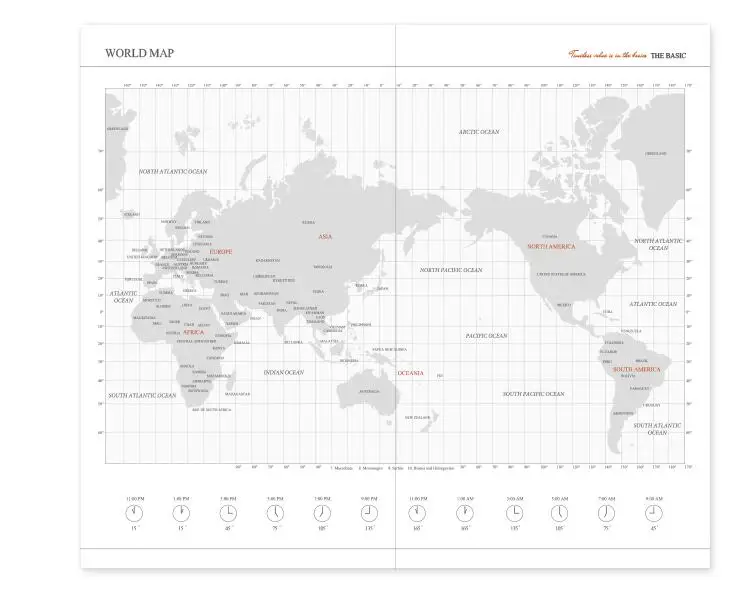Viewport: 747px width, 589px height.
Task: Click the PARAGUAY country label
Action: point(639,388)
